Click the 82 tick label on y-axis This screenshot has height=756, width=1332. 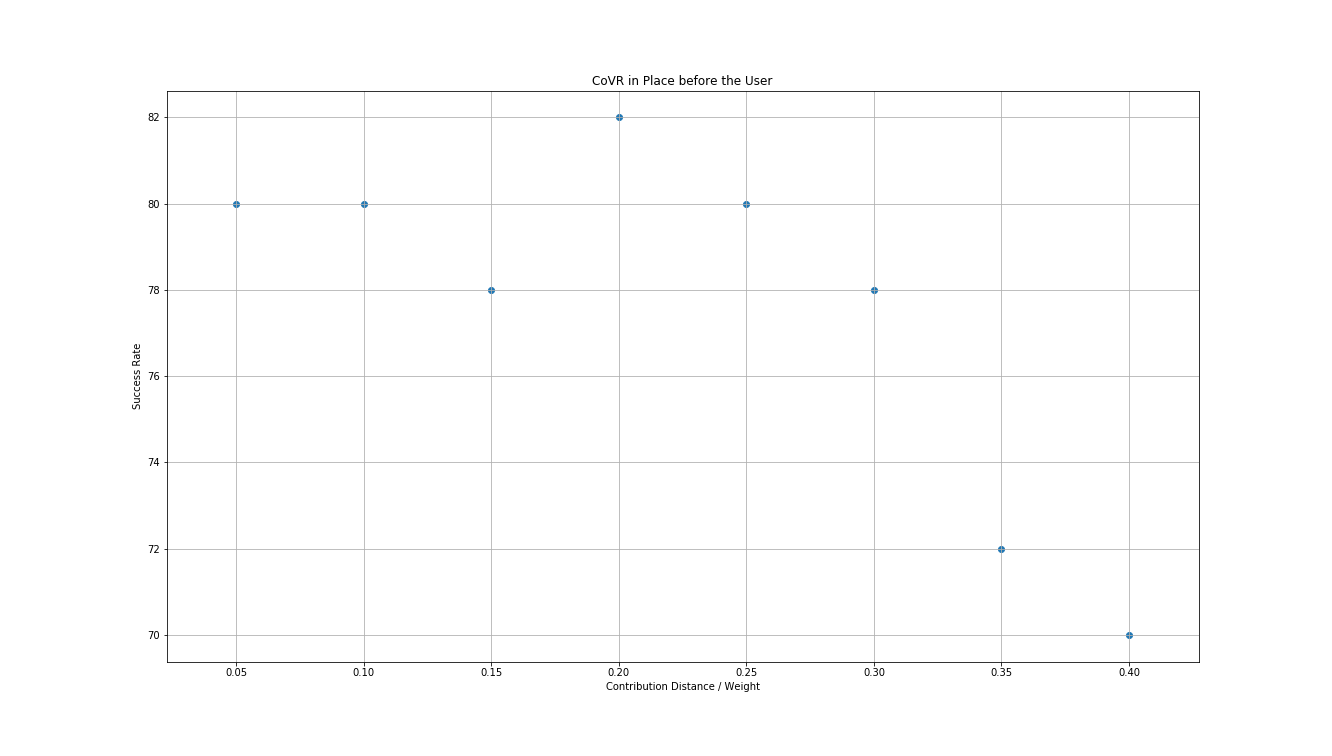click(153, 118)
